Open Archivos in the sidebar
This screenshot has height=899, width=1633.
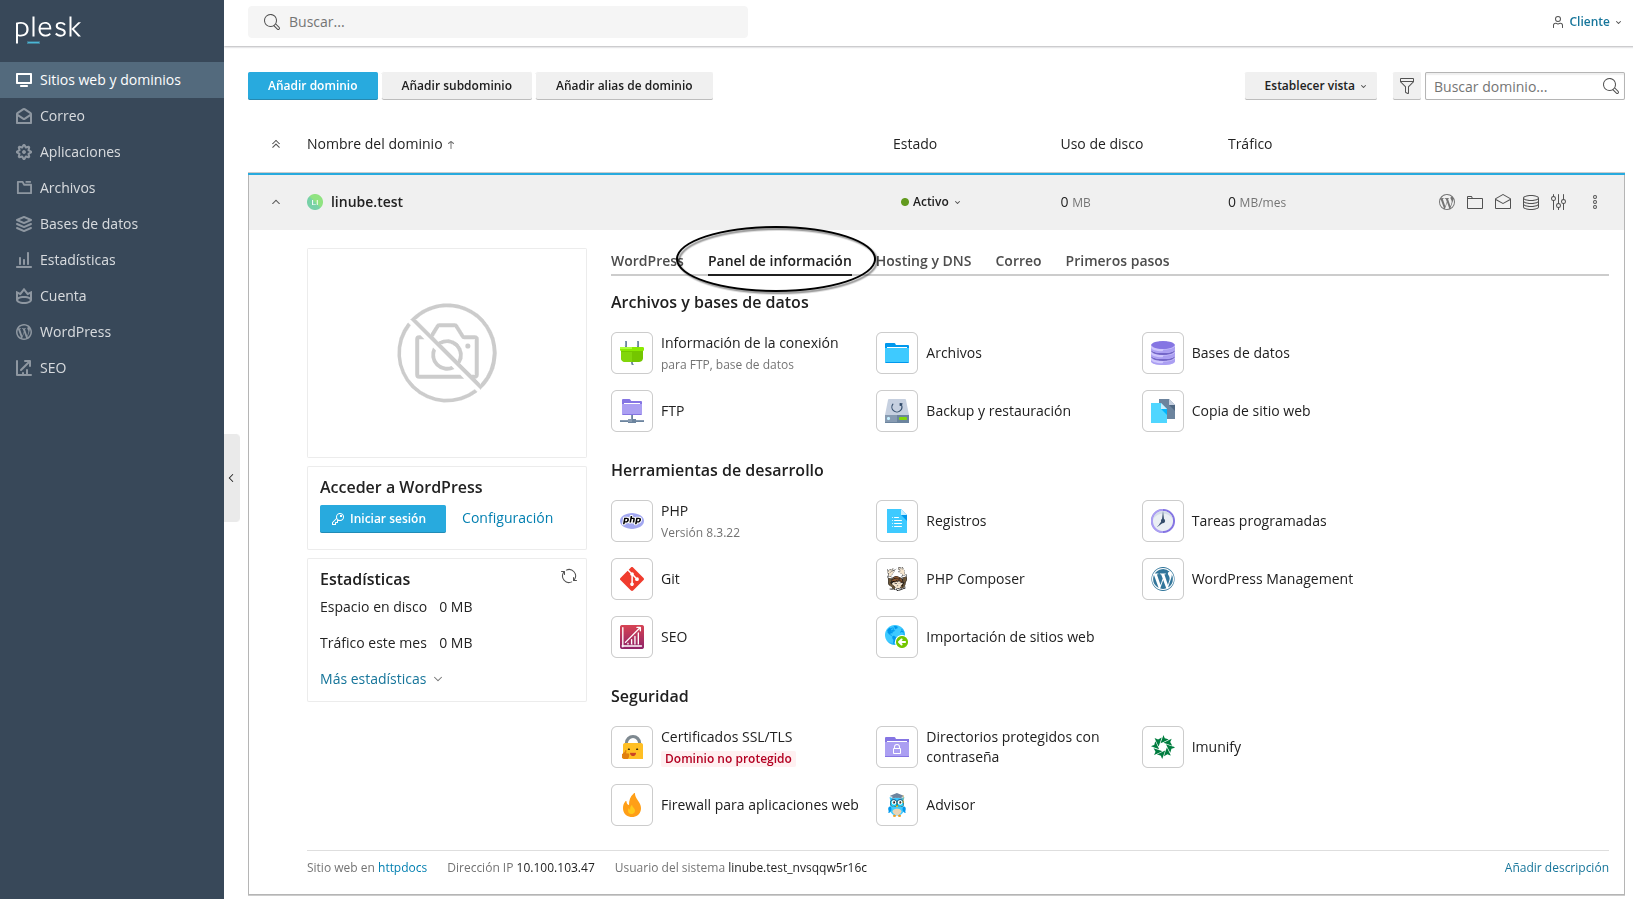112,188
